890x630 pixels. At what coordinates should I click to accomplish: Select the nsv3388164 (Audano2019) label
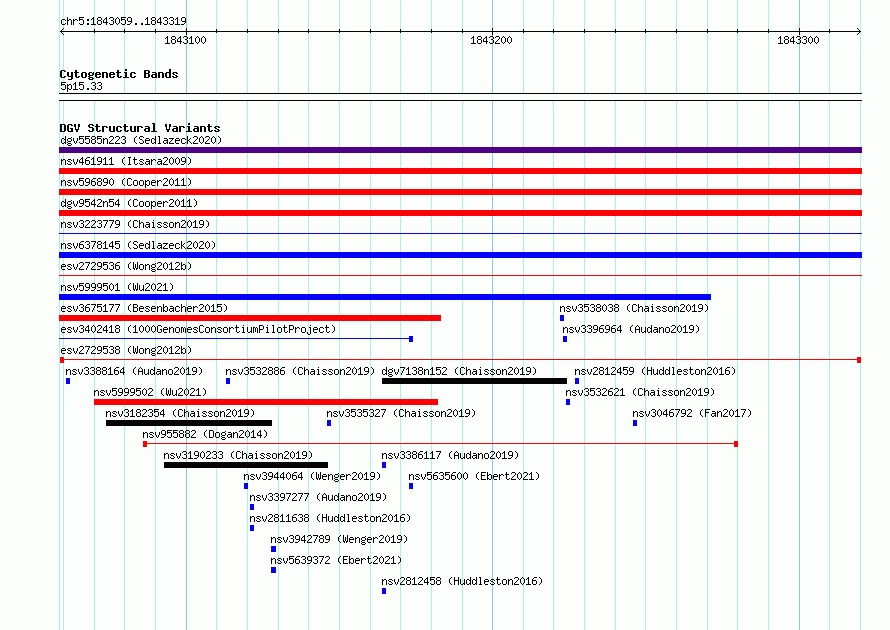(x=134, y=371)
